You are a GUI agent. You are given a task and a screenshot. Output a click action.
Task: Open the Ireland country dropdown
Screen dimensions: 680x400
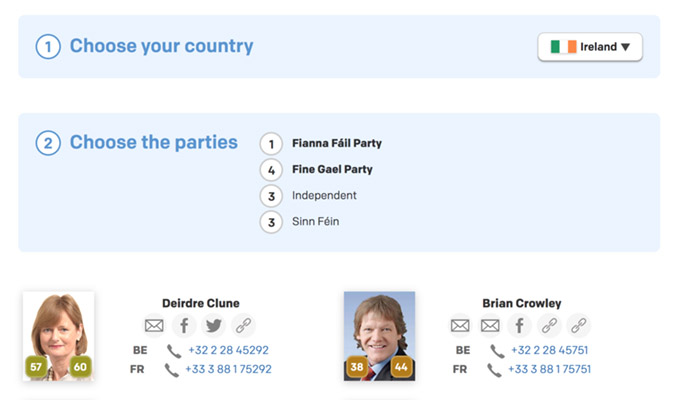[590, 47]
